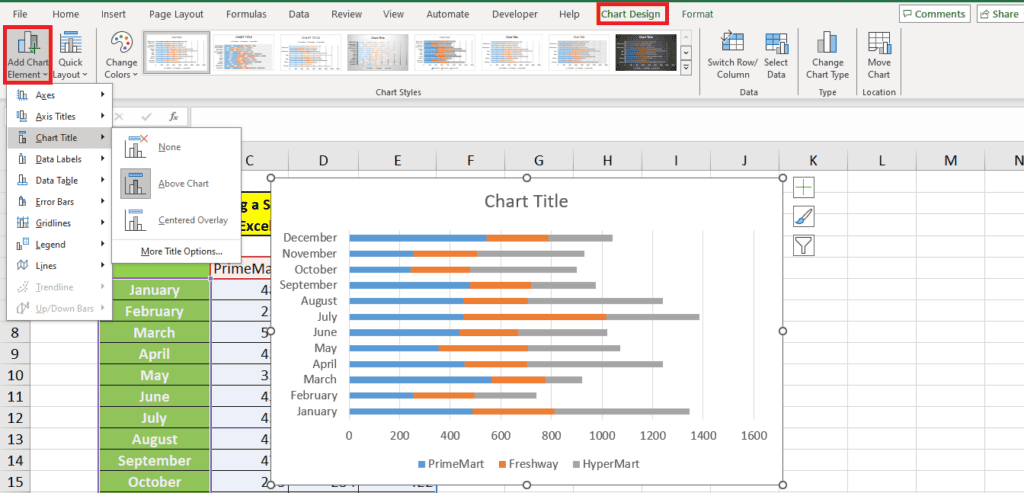
Task: Switch to the Formulas tab
Action: (246, 14)
